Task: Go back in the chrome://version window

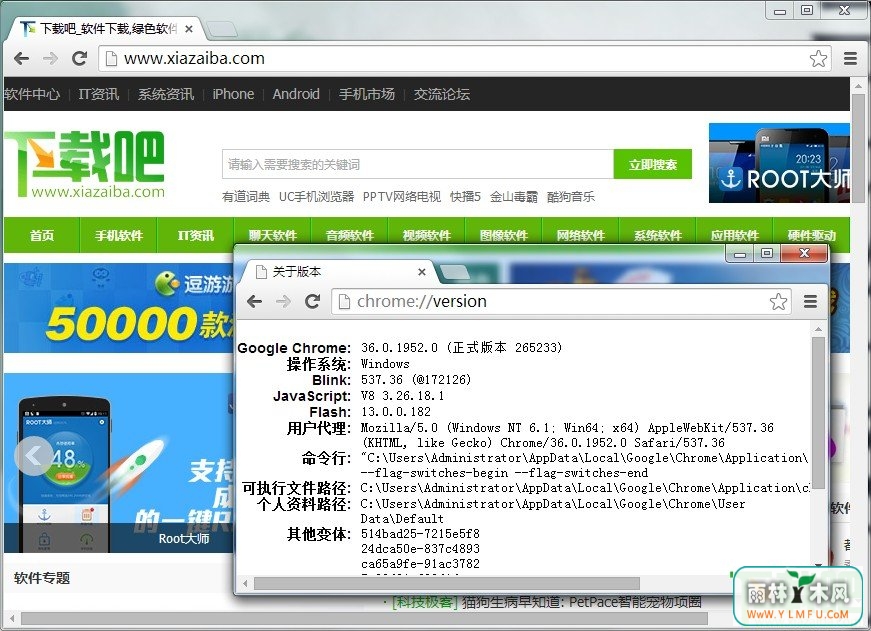Action: click(254, 302)
